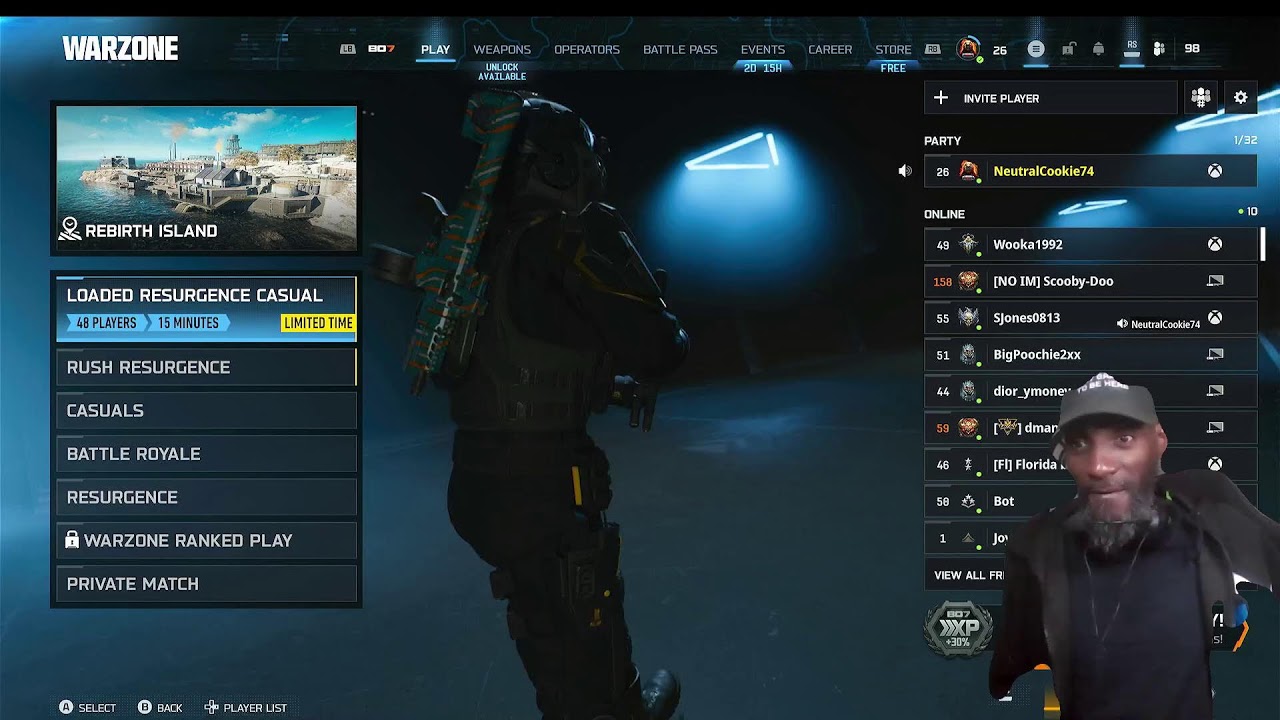Select Warzone Ranked Play

[206, 540]
